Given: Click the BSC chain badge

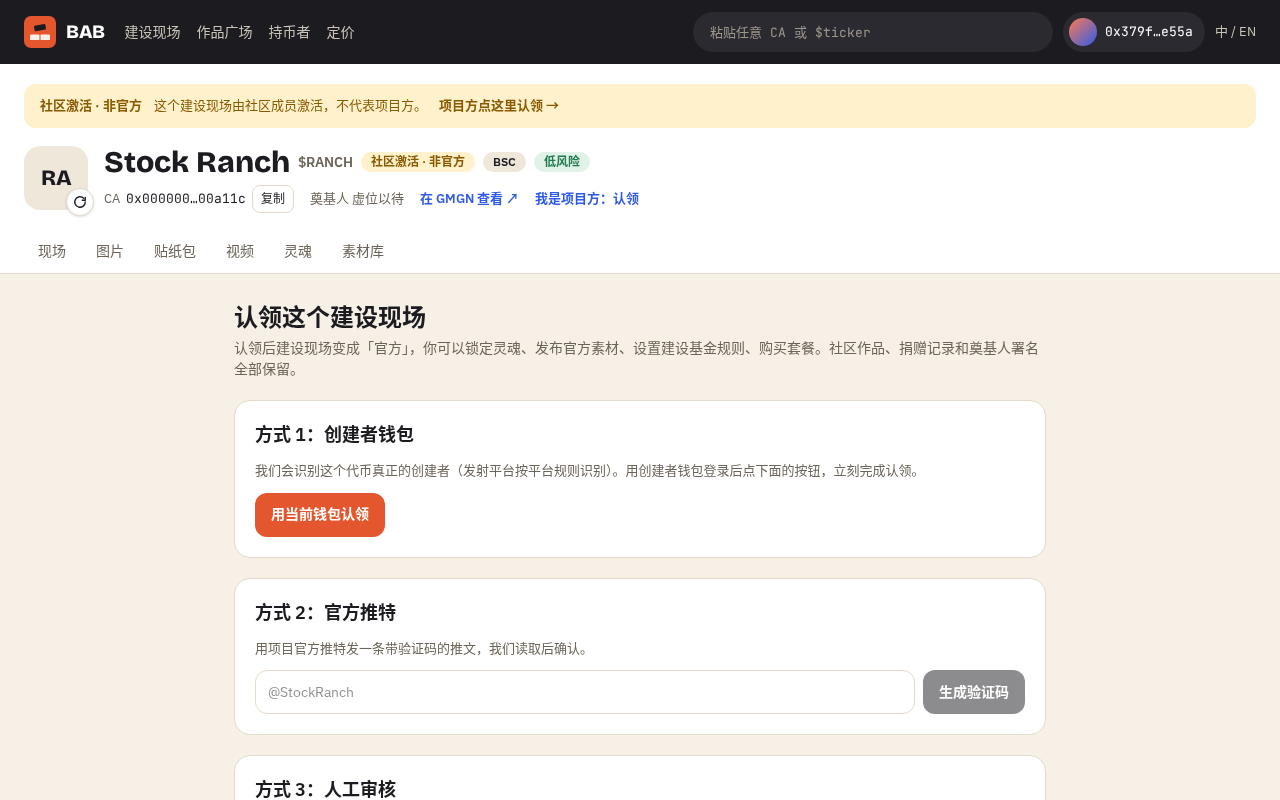Looking at the screenshot, I should [x=504, y=162].
